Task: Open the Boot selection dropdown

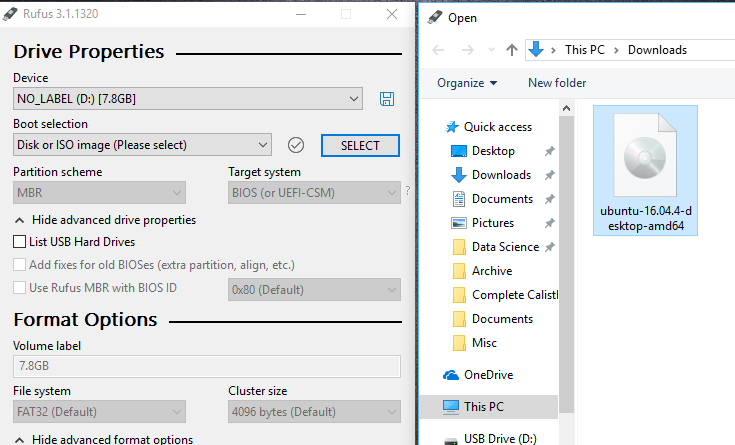Action: (142, 145)
